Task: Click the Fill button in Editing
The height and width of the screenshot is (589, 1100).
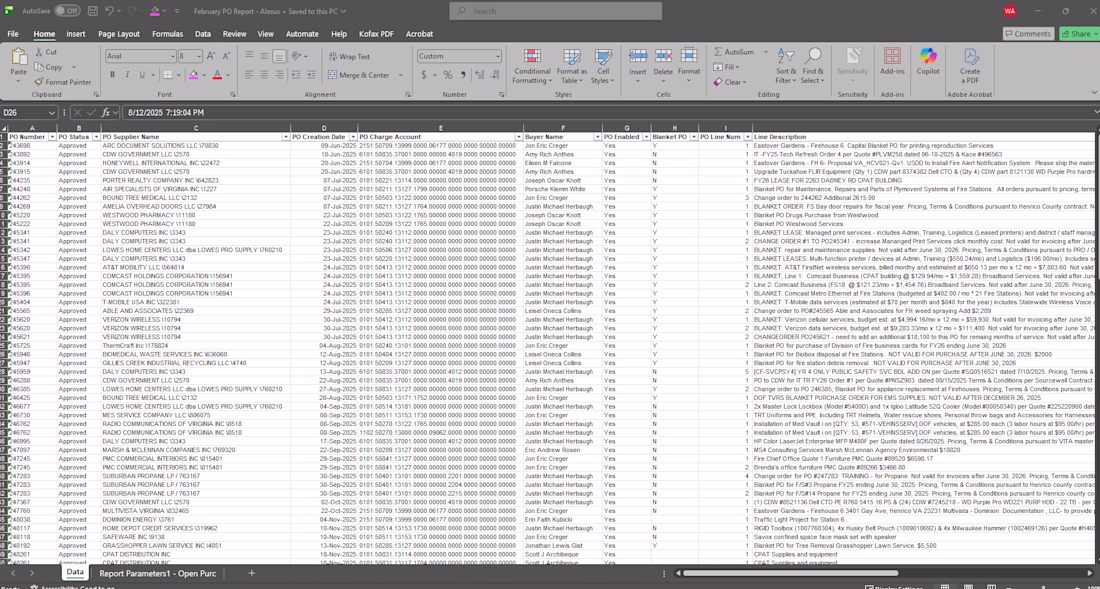Action: click(x=726, y=67)
